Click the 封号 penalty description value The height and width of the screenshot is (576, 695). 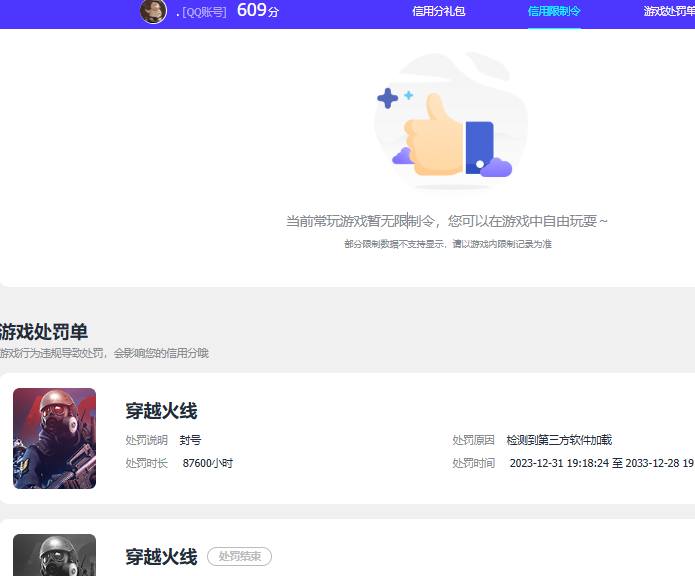click(x=190, y=440)
